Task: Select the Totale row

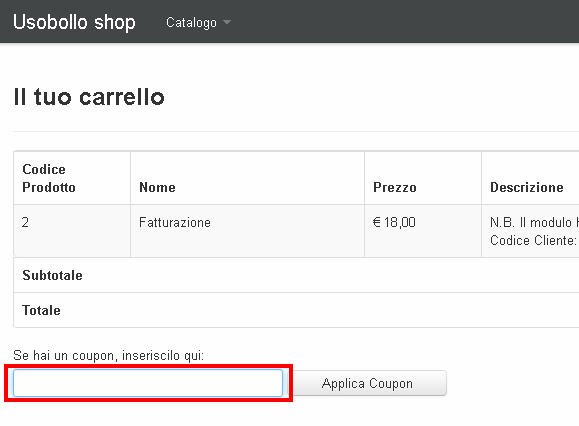Action: pyautogui.click(x=296, y=310)
